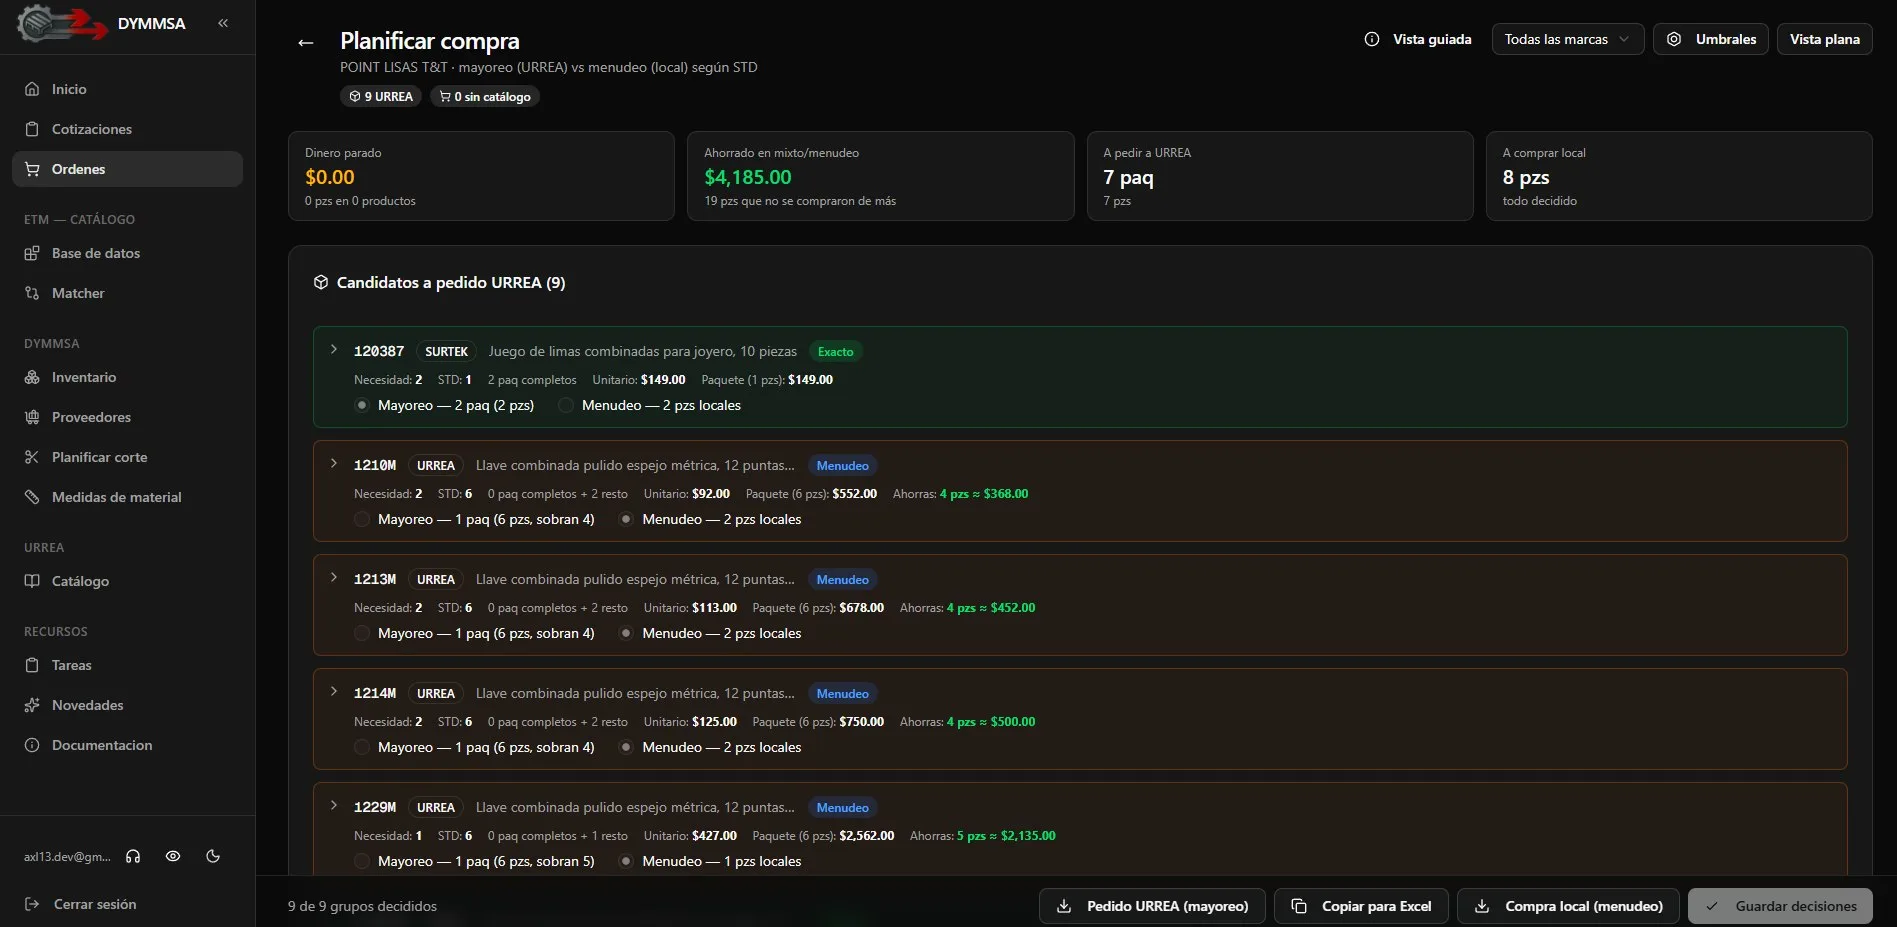Open Inicio from the sidebar
This screenshot has width=1897, height=927.
click(x=127, y=89)
